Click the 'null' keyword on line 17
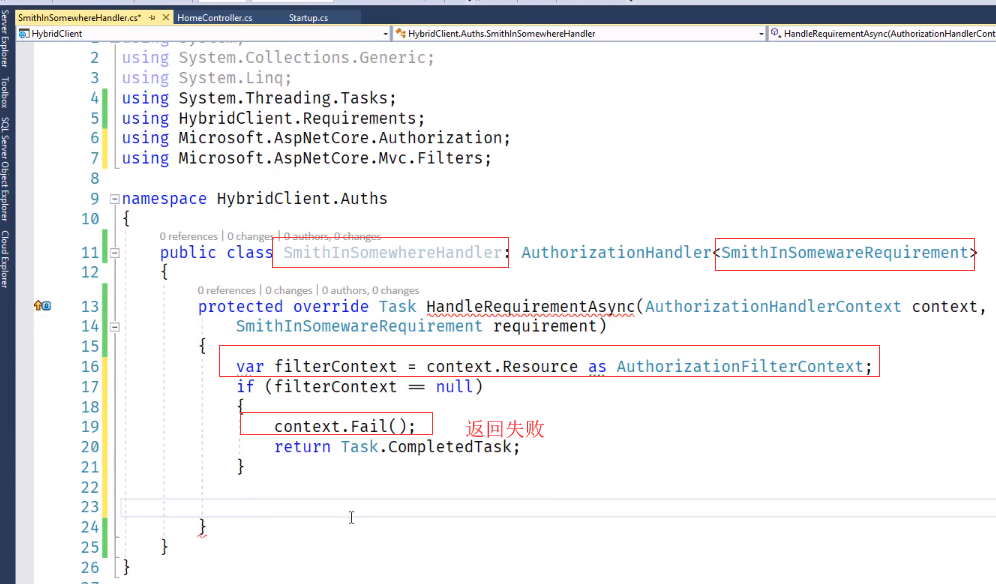 click(x=454, y=387)
